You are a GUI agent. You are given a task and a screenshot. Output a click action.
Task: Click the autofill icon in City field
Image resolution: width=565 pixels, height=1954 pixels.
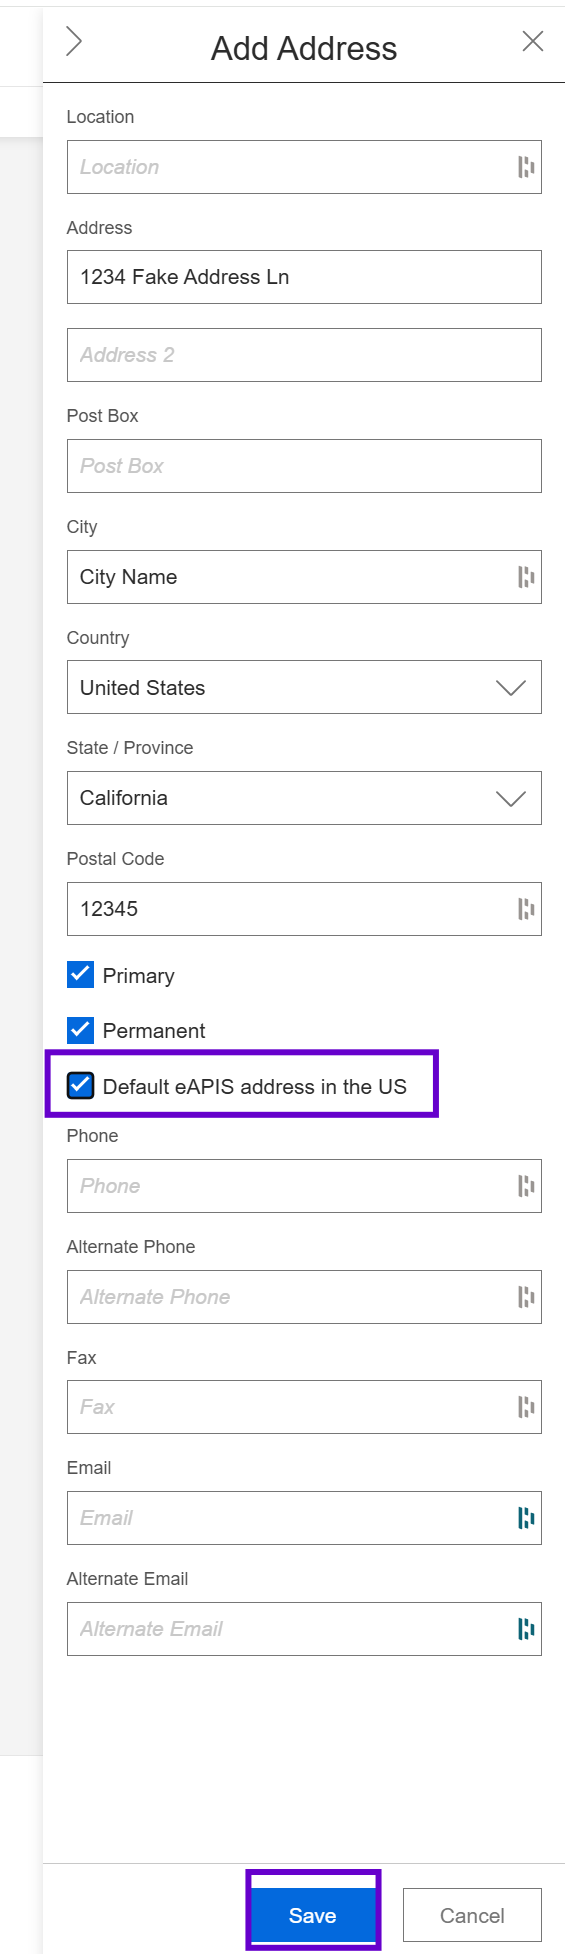tap(526, 577)
